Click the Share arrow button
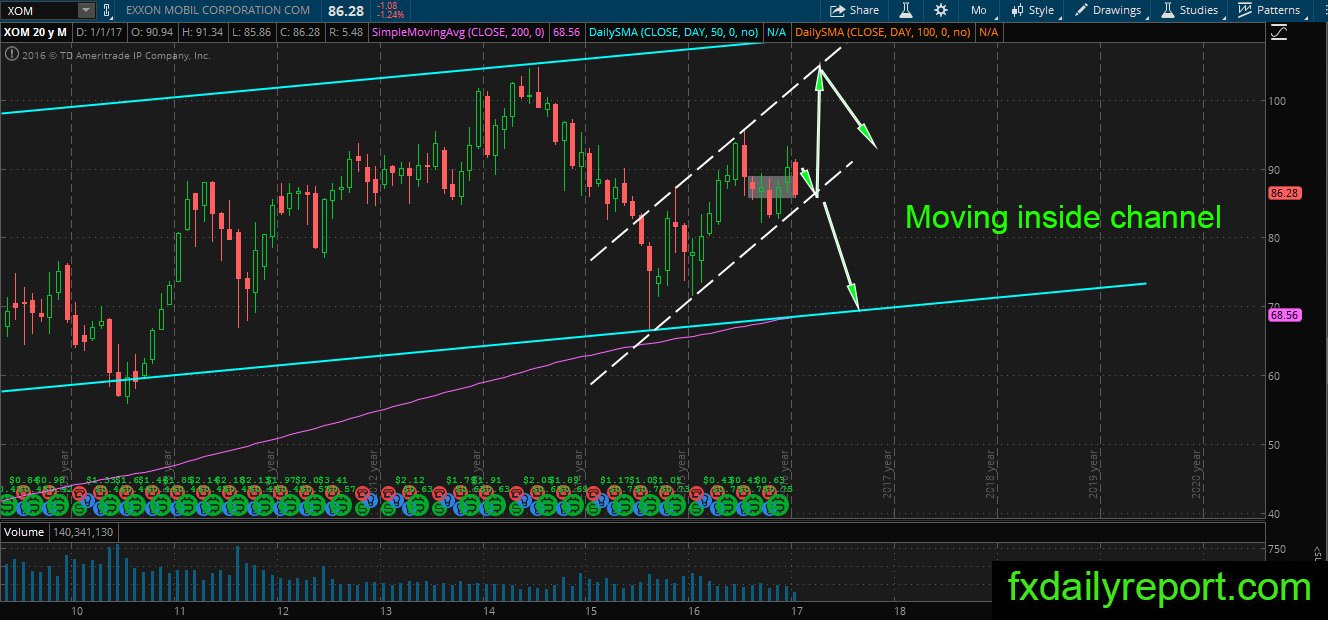 point(855,10)
